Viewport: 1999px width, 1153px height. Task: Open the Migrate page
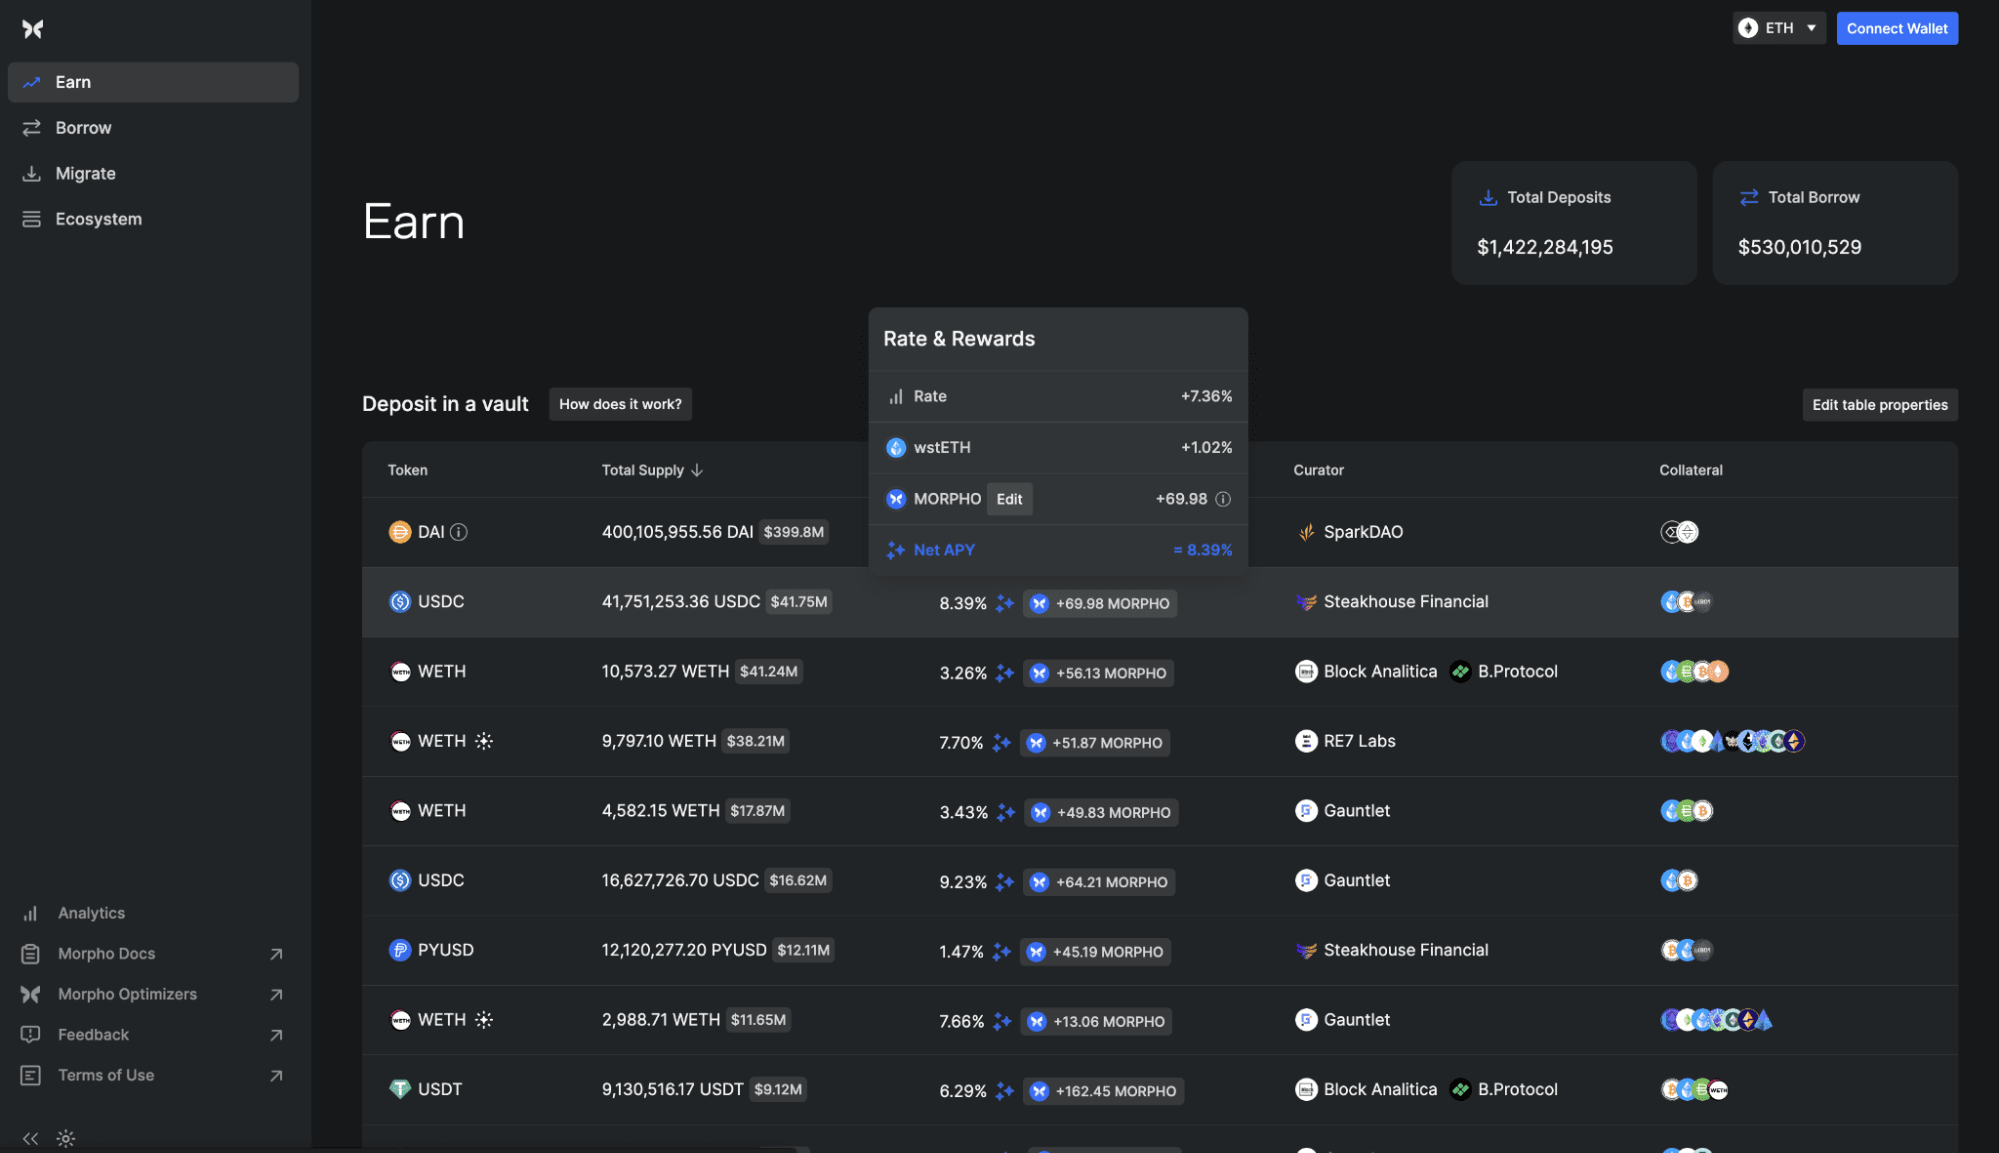coord(85,174)
